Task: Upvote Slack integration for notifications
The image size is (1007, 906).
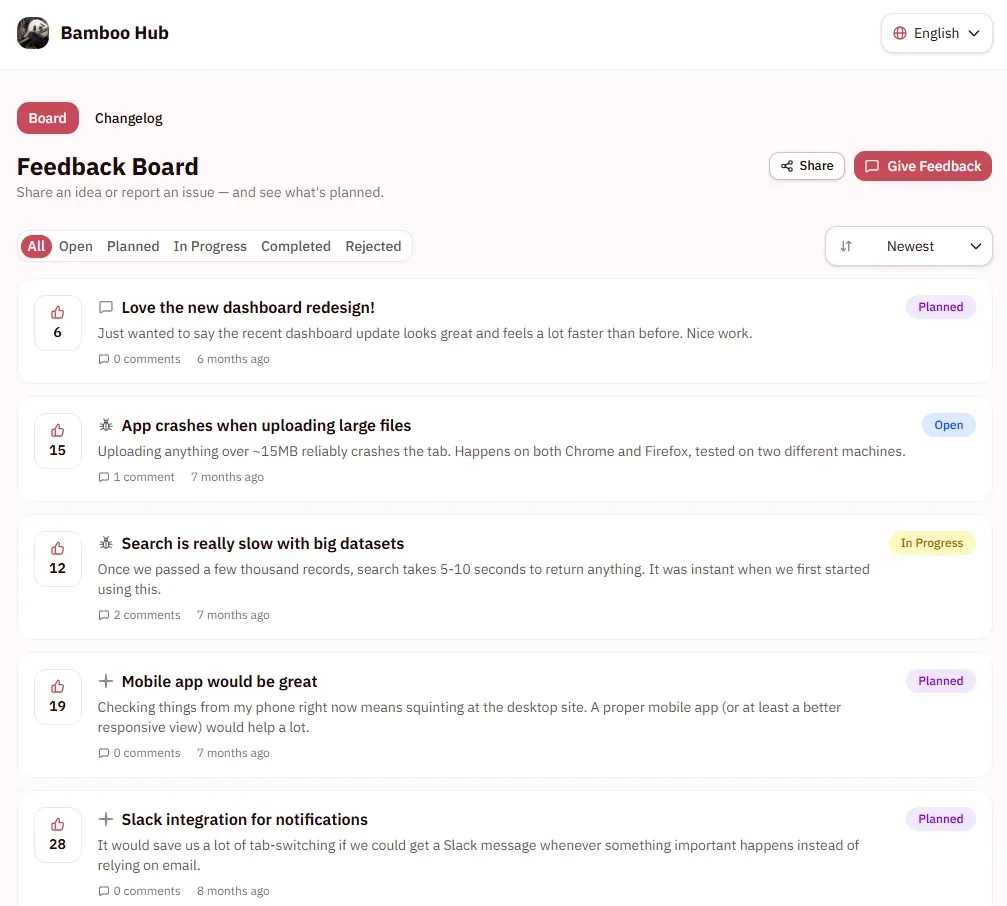Action: (x=58, y=835)
